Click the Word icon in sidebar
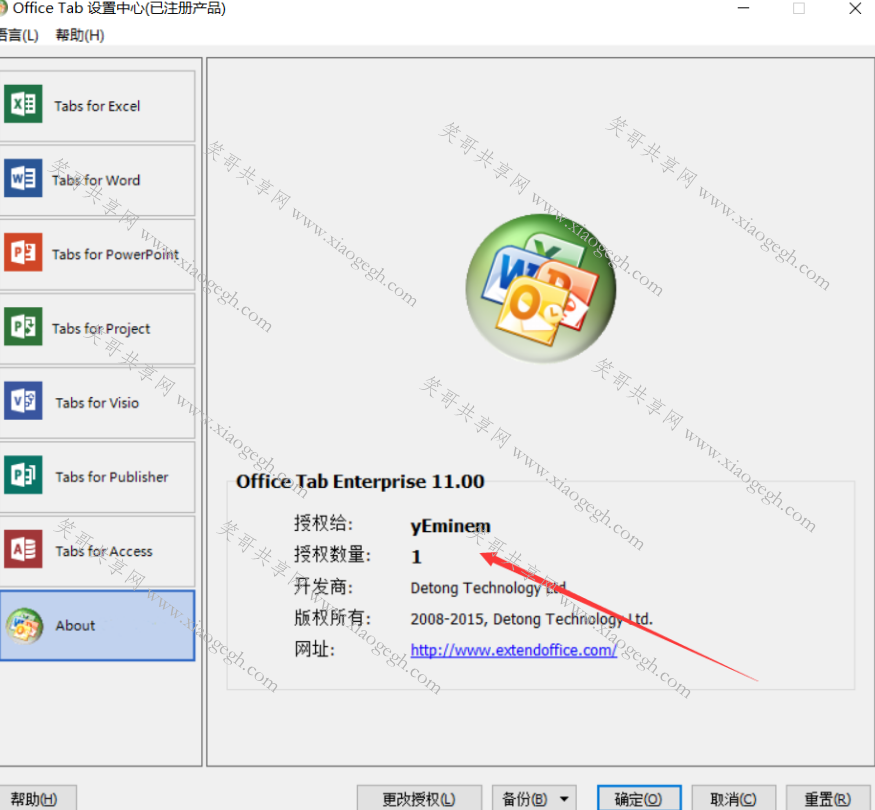Image resolution: width=875 pixels, height=810 pixels. click(23, 178)
